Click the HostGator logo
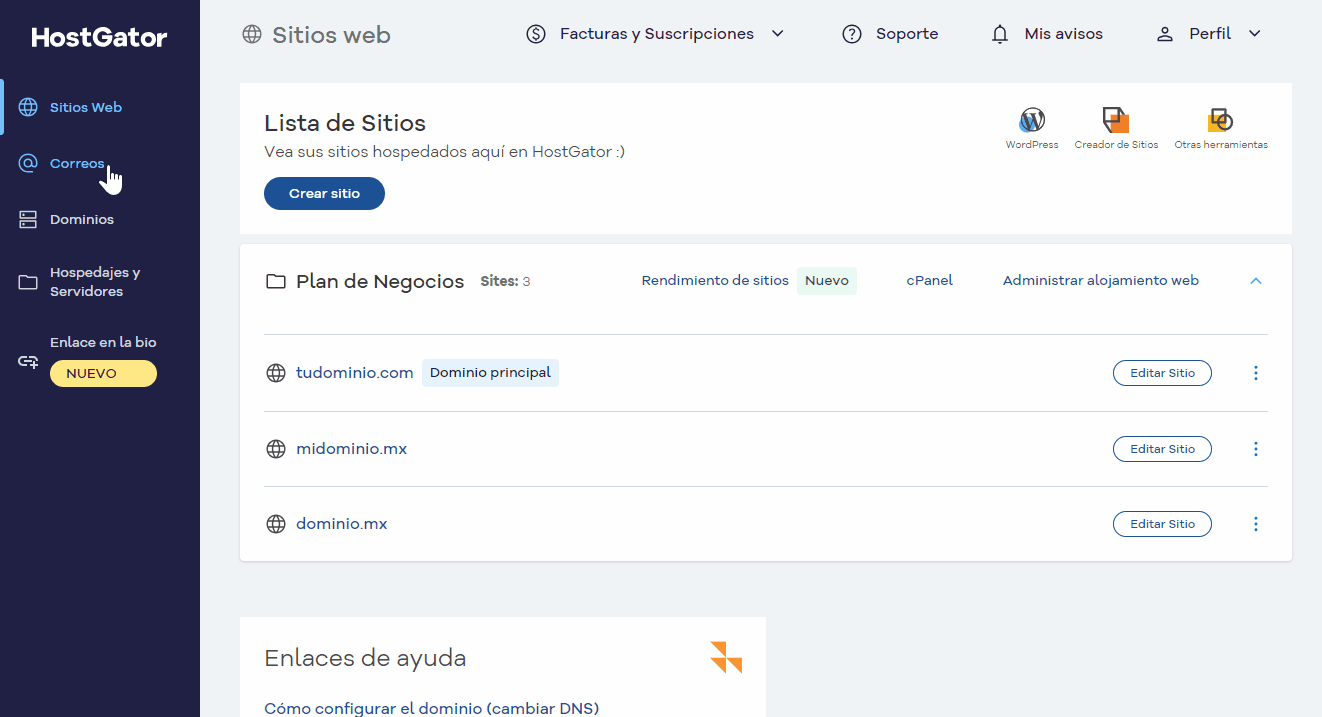Image resolution: width=1322 pixels, height=717 pixels. click(x=99, y=38)
